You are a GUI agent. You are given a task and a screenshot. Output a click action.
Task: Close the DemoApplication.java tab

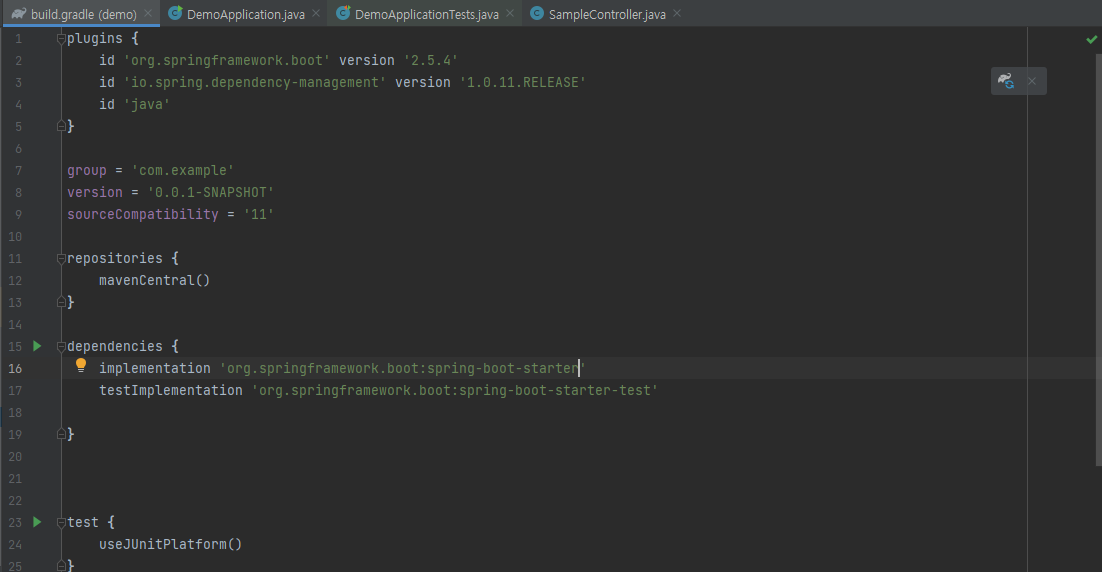[x=316, y=13]
